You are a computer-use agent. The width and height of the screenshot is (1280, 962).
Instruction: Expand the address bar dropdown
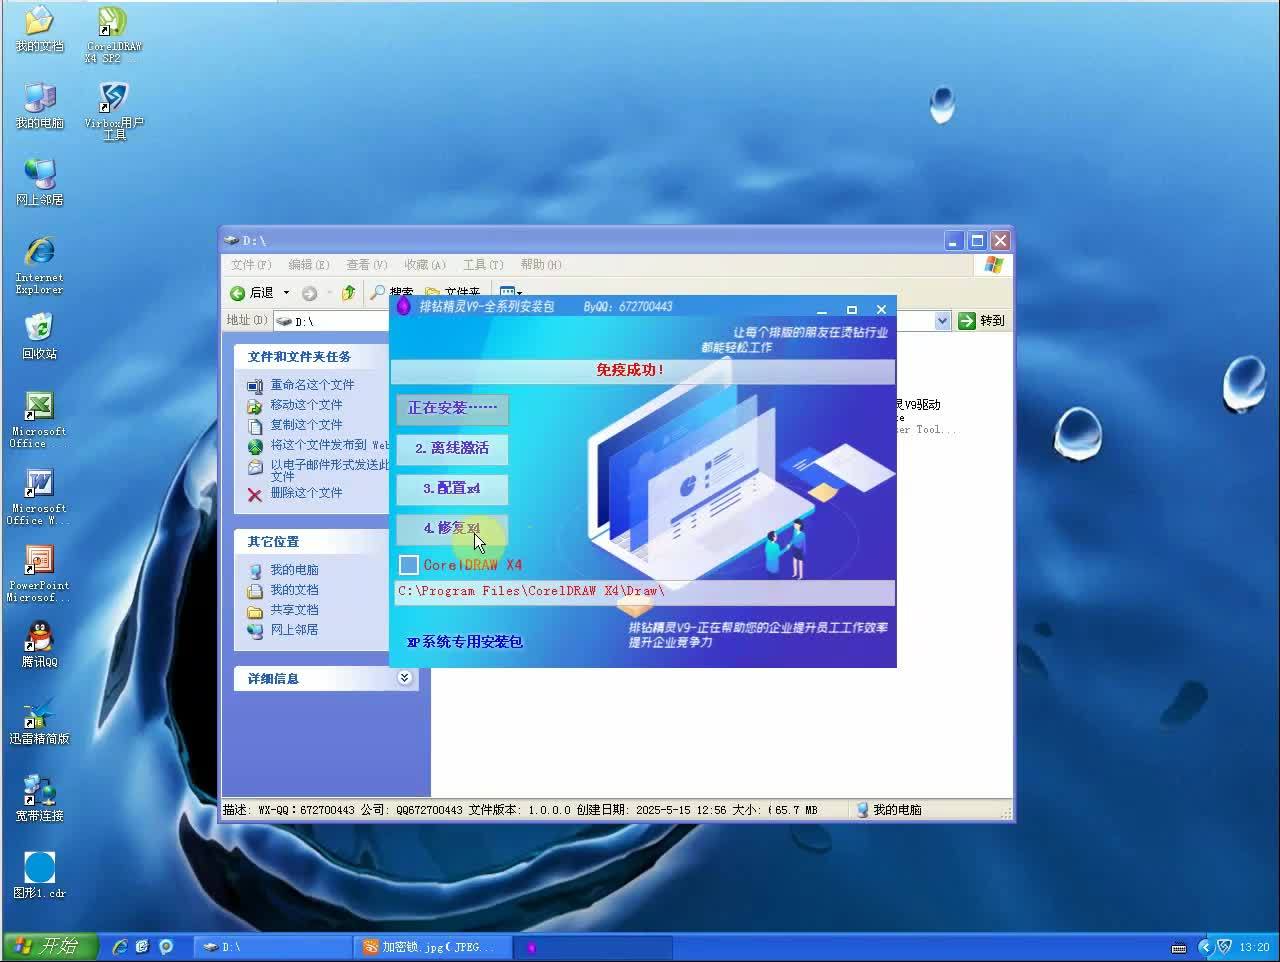[942, 320]
